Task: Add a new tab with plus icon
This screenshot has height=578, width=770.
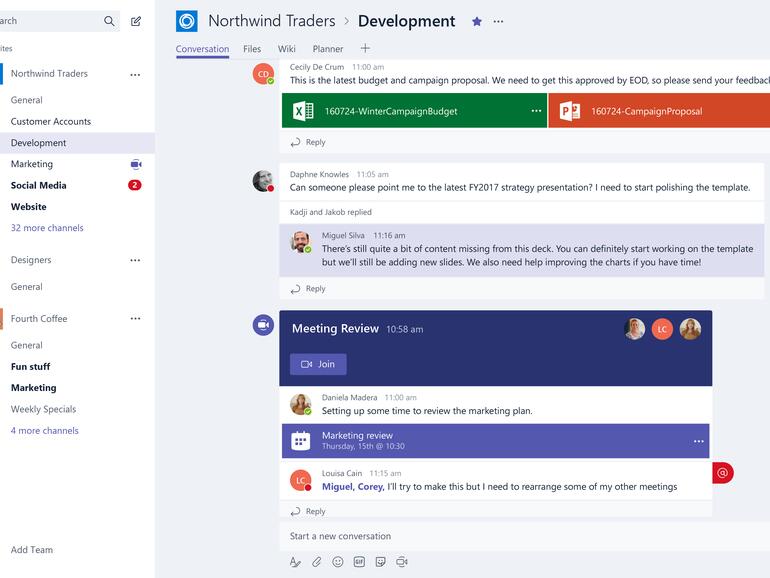Action: tap(365, 48)
